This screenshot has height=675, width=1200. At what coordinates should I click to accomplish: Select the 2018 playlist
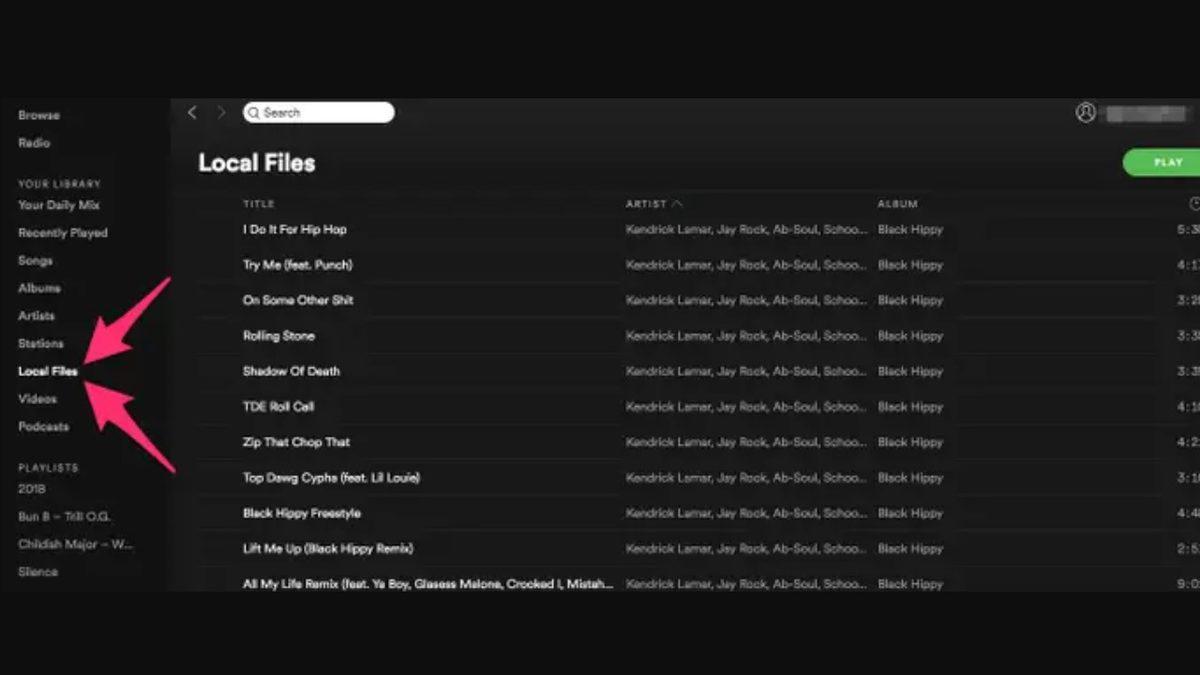coord(32,489)
